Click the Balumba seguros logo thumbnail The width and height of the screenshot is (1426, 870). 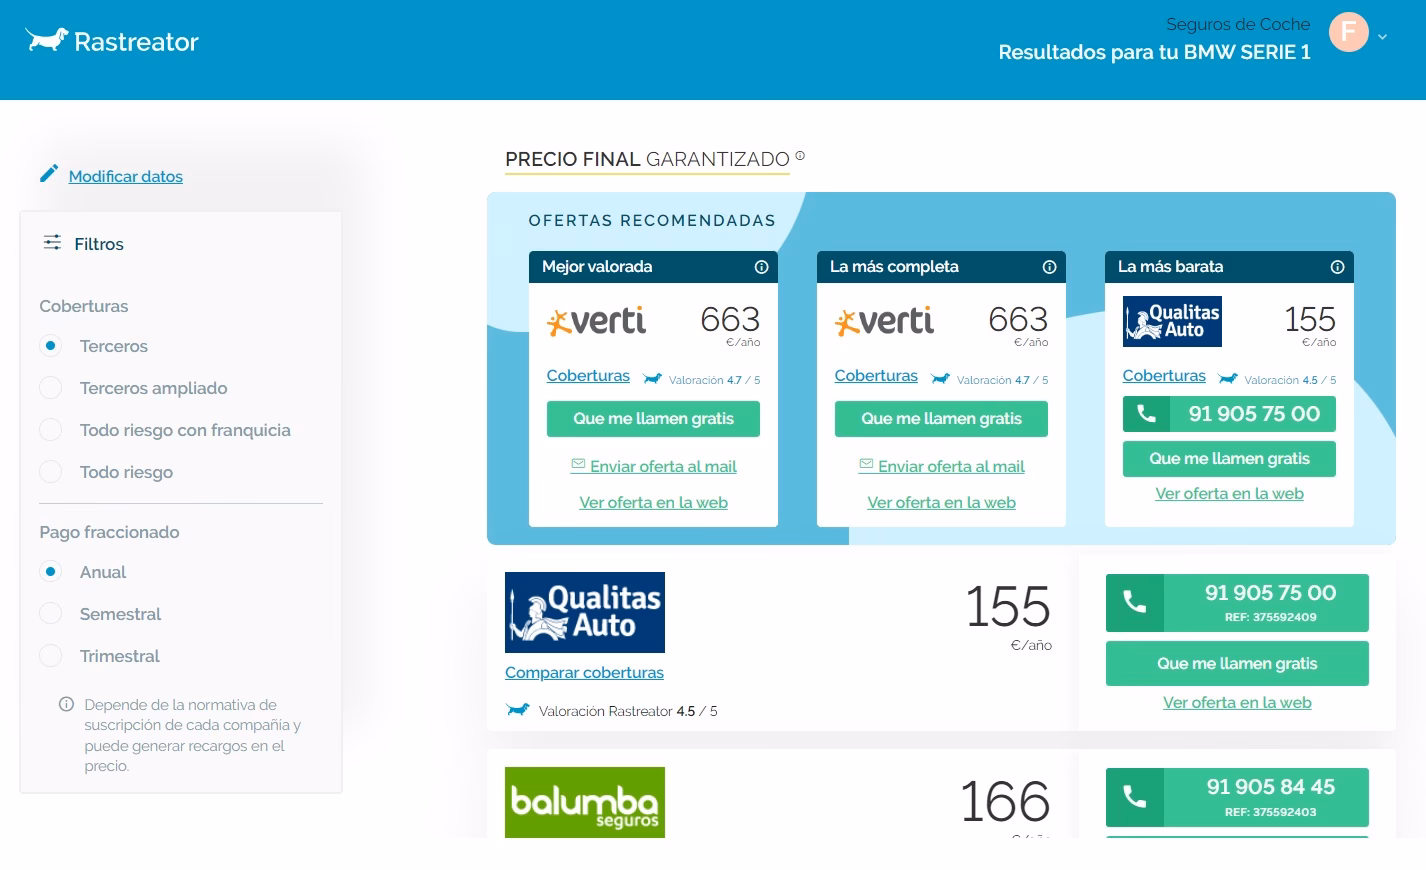585,802
